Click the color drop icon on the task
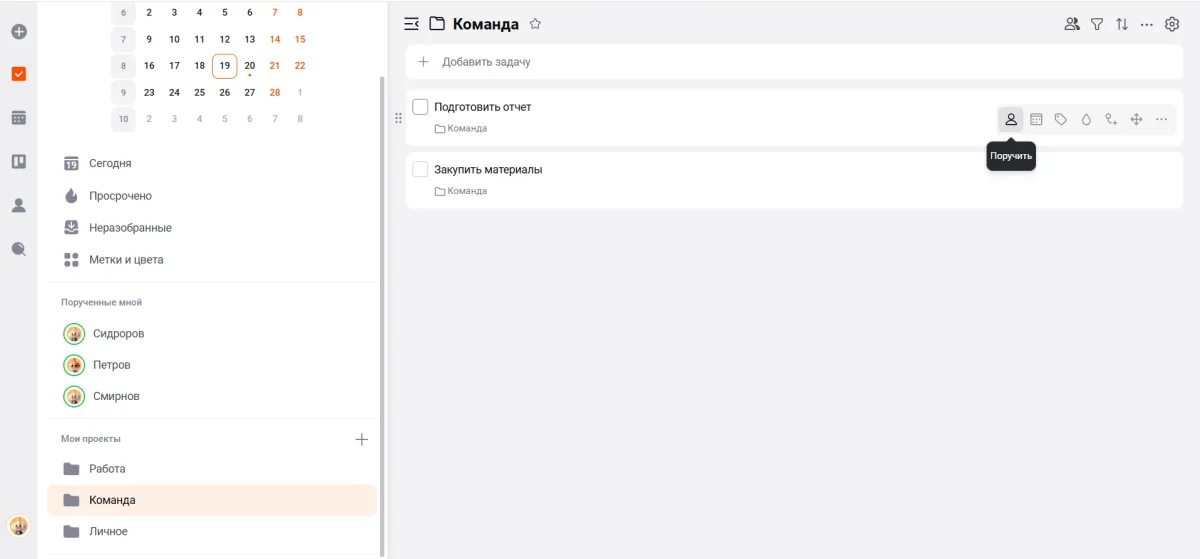 1086,119
